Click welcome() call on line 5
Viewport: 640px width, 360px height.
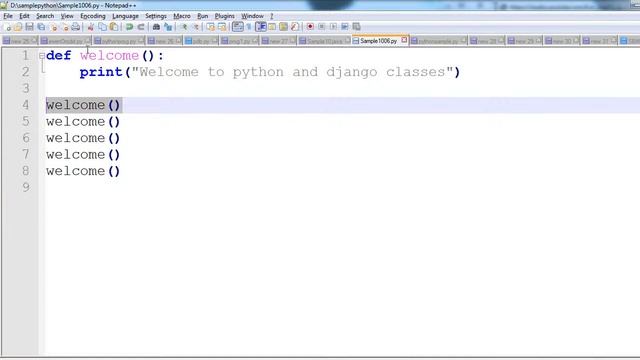coord(83,122)
